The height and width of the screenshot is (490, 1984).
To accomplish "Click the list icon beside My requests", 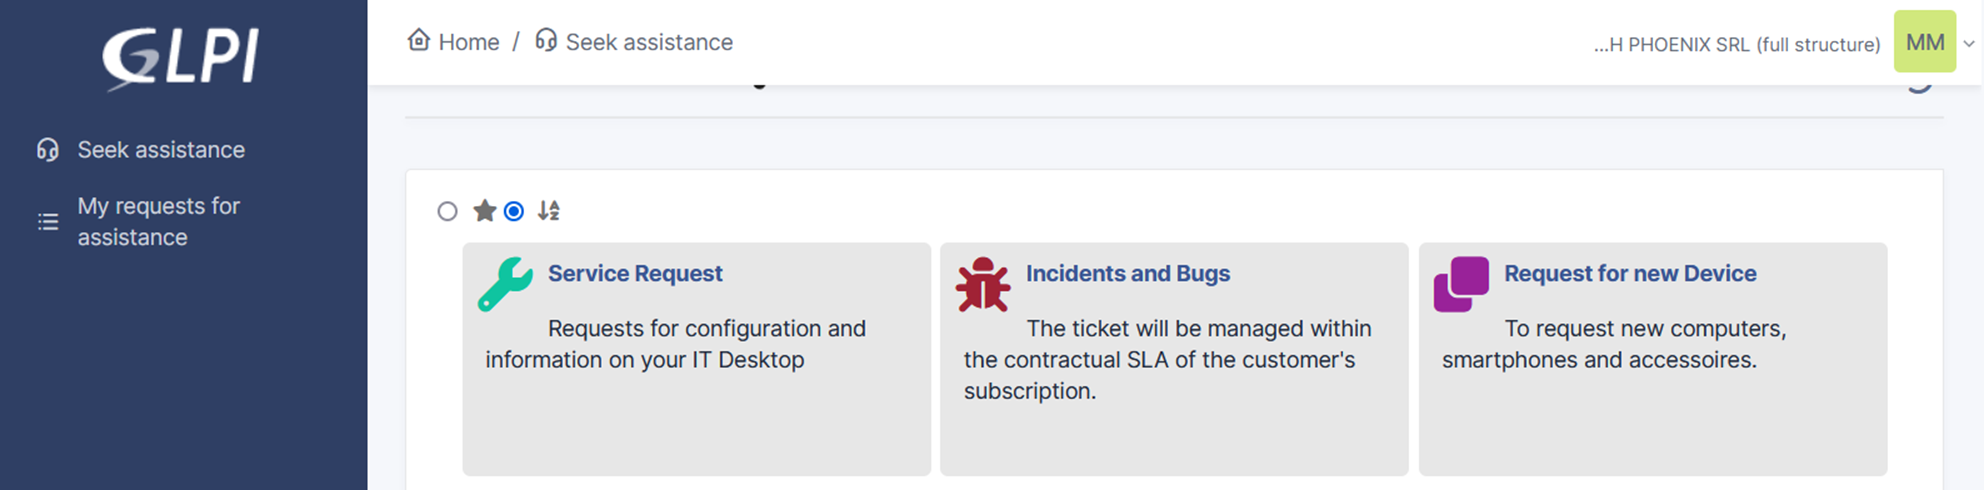I will point(48,222).
